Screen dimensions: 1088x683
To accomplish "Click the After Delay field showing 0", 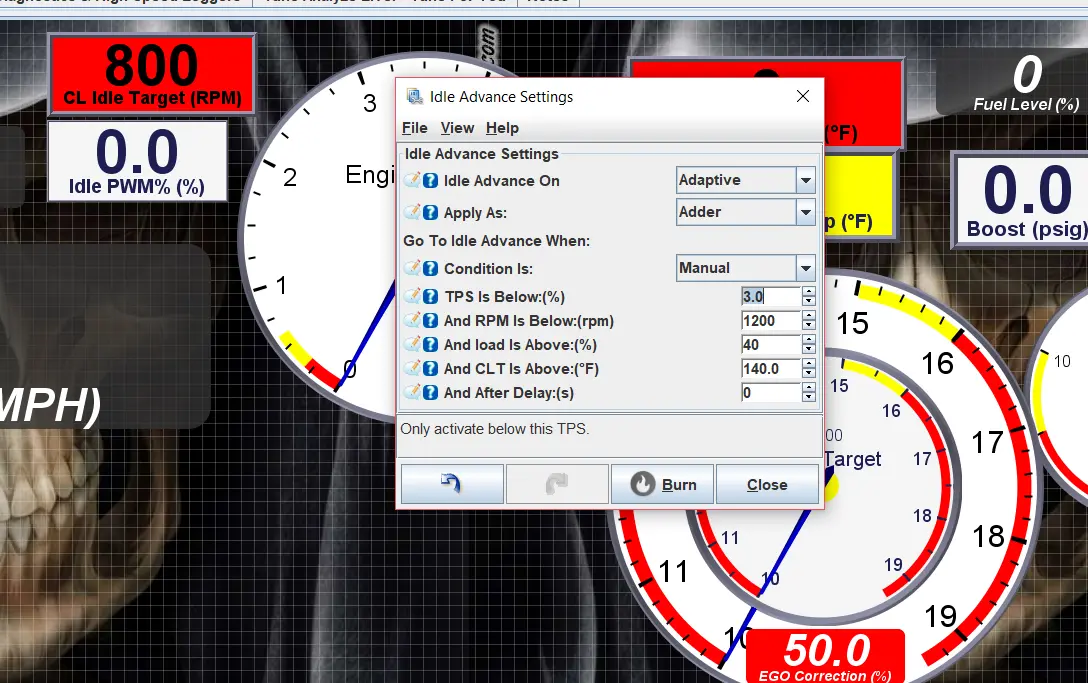I will pos(771,393).
